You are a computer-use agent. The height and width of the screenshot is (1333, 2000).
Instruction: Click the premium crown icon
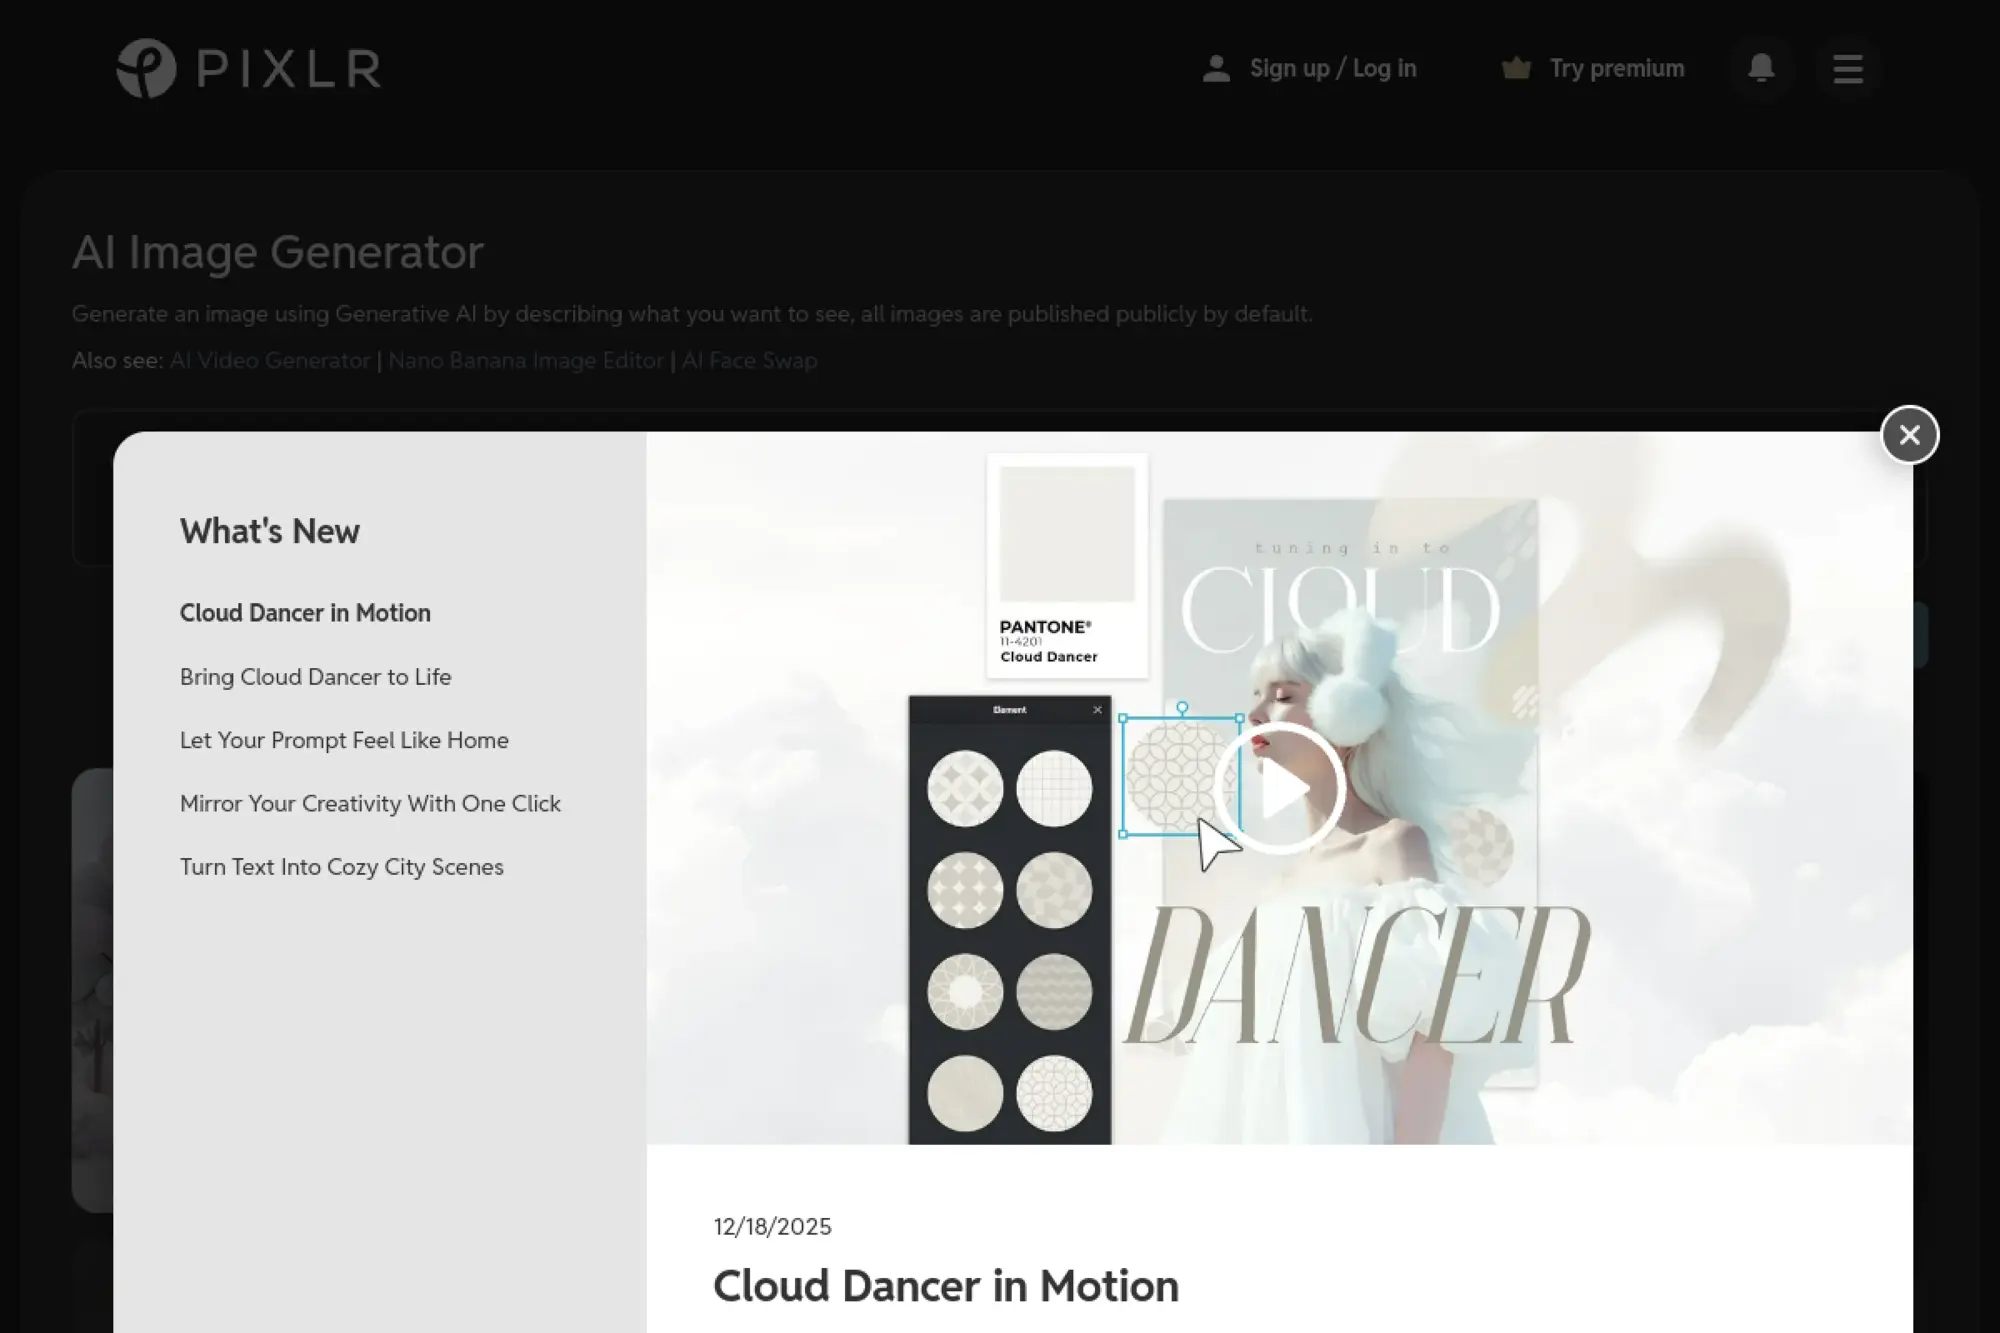pos(1516,68)
